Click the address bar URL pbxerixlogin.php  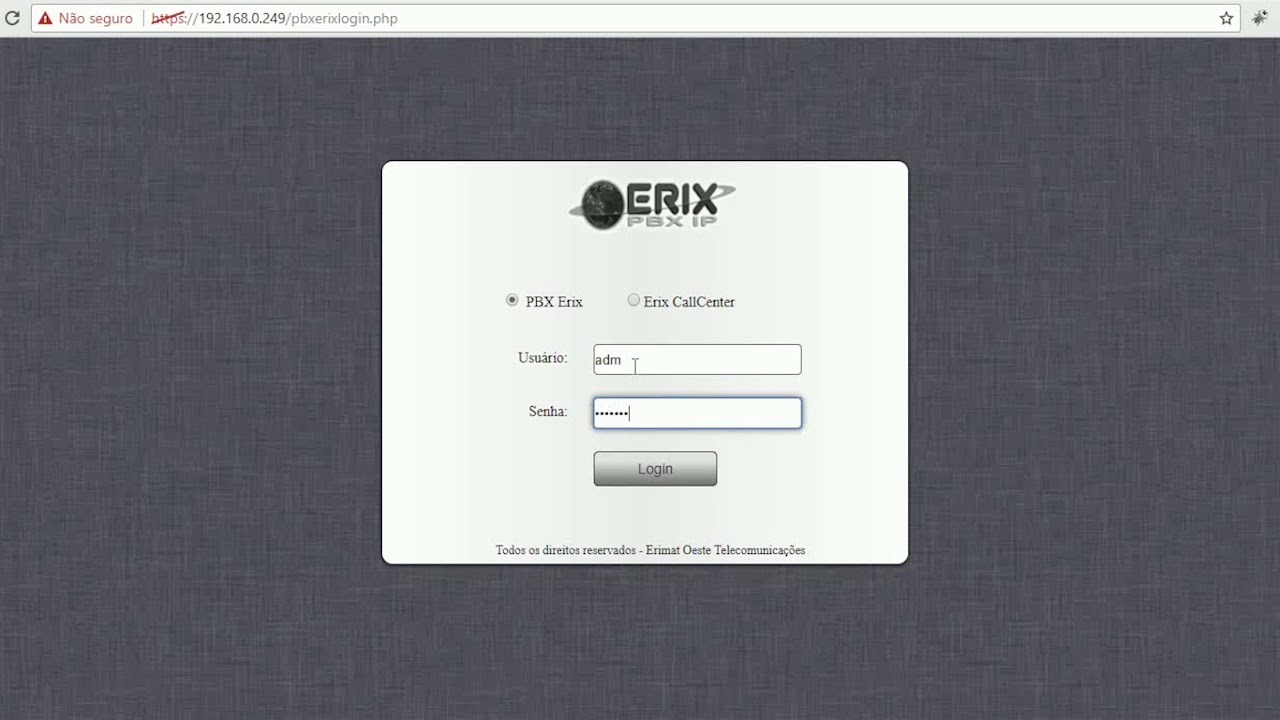point(275,18)
